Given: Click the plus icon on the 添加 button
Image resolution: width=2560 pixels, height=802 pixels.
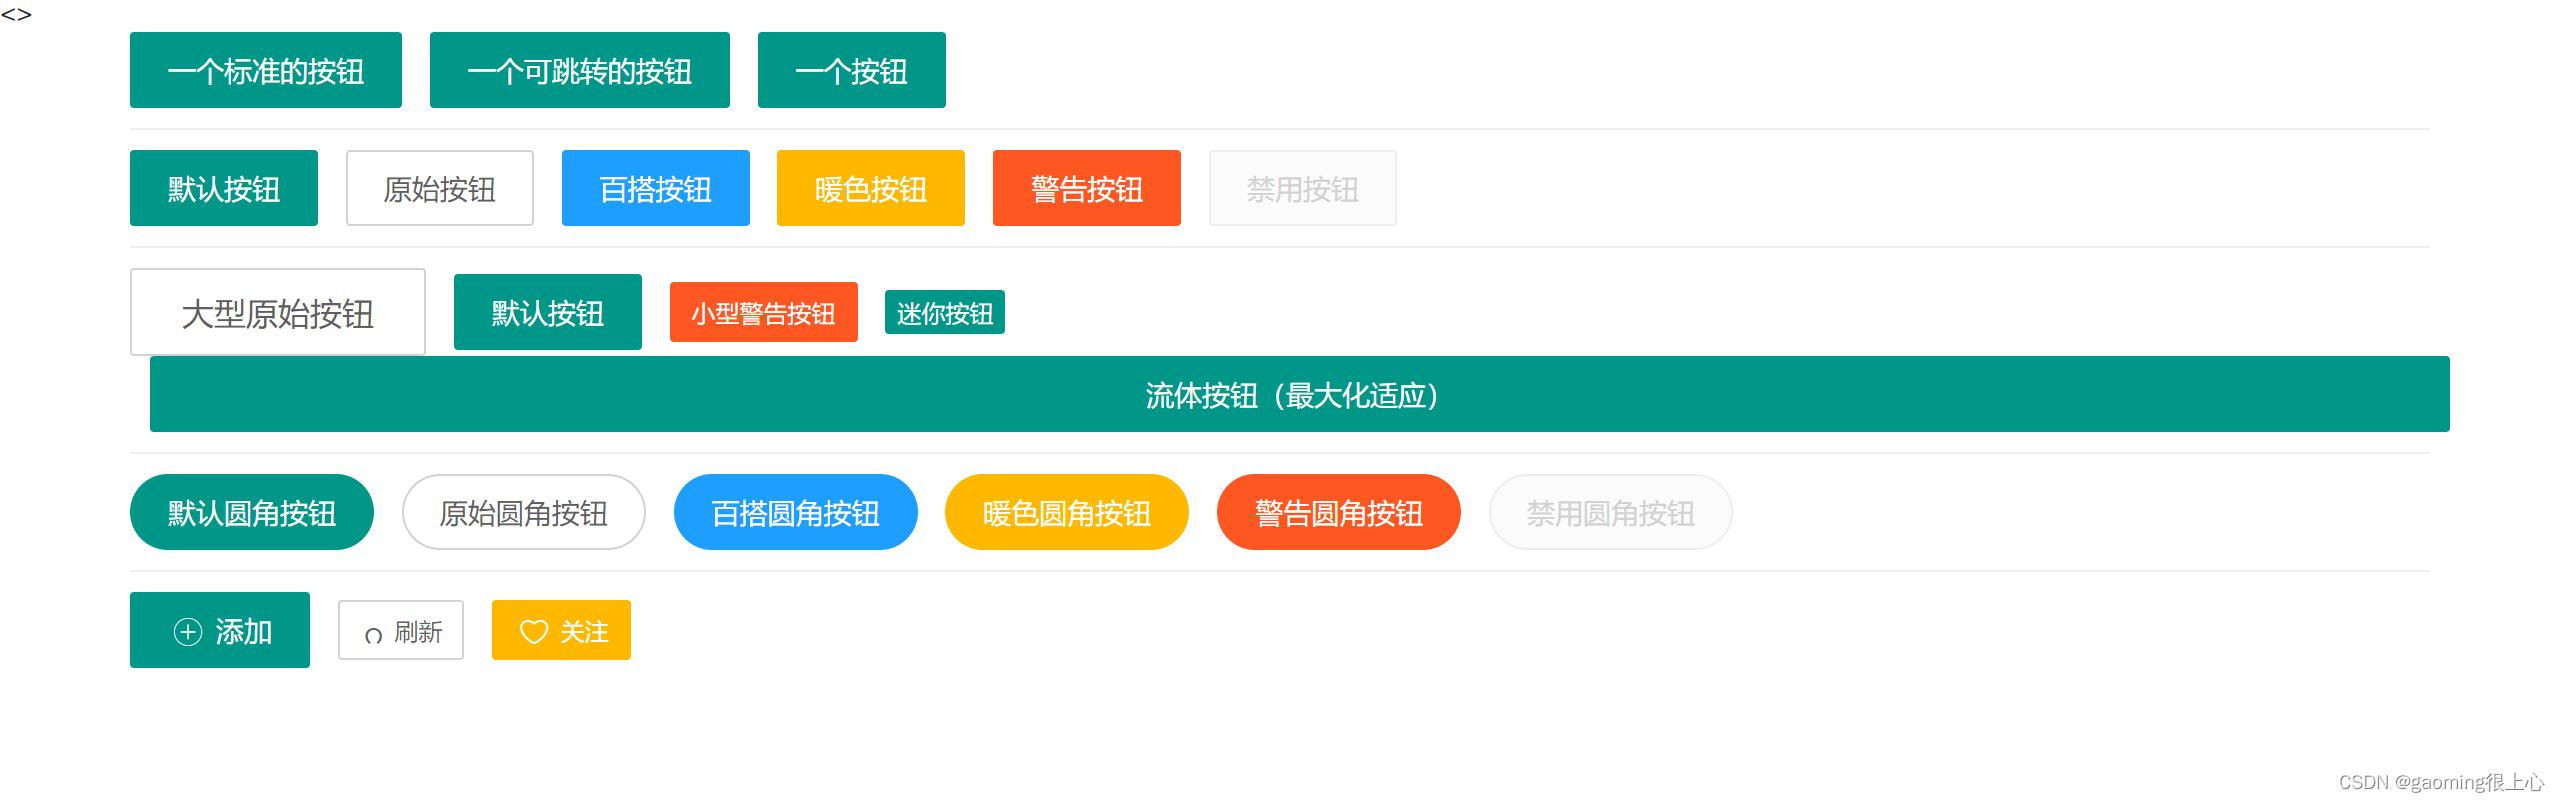Looking at the screenshot, I should [187, 630].
